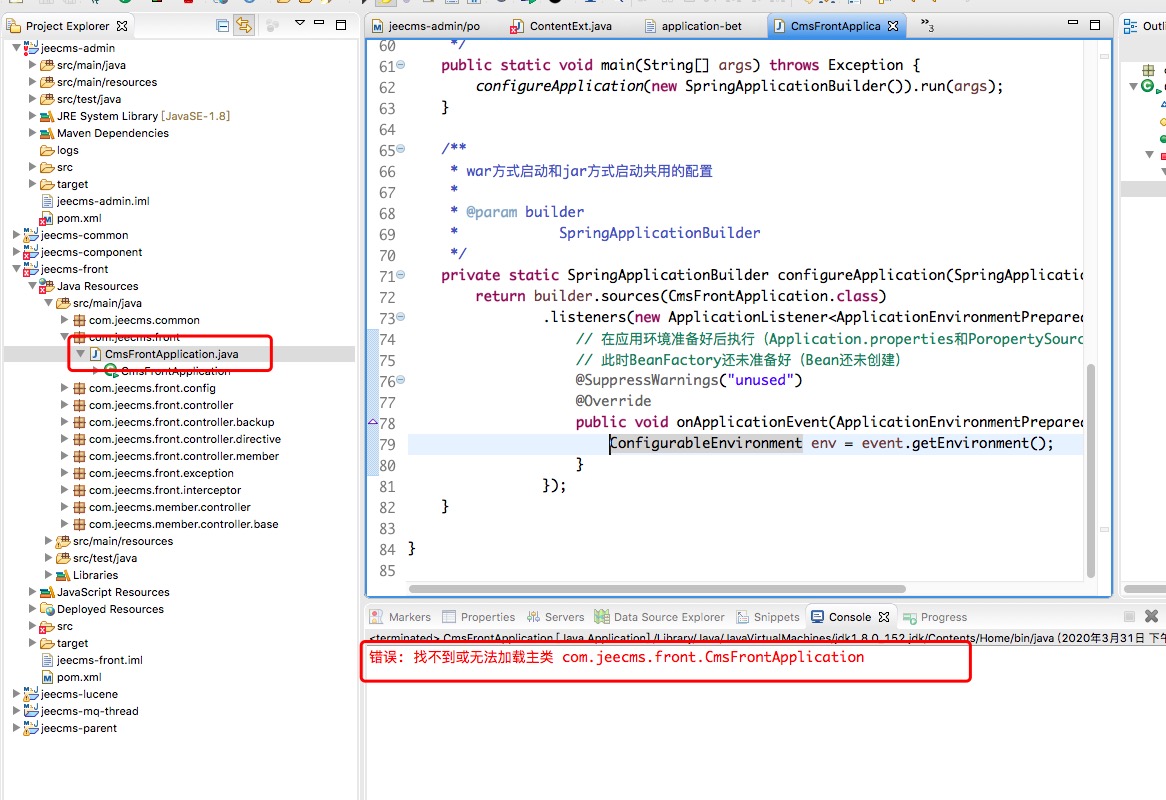The image size is (1166, 800).
Task: Expand the jeecms-lucene project
Action: [x=16, y=694]
